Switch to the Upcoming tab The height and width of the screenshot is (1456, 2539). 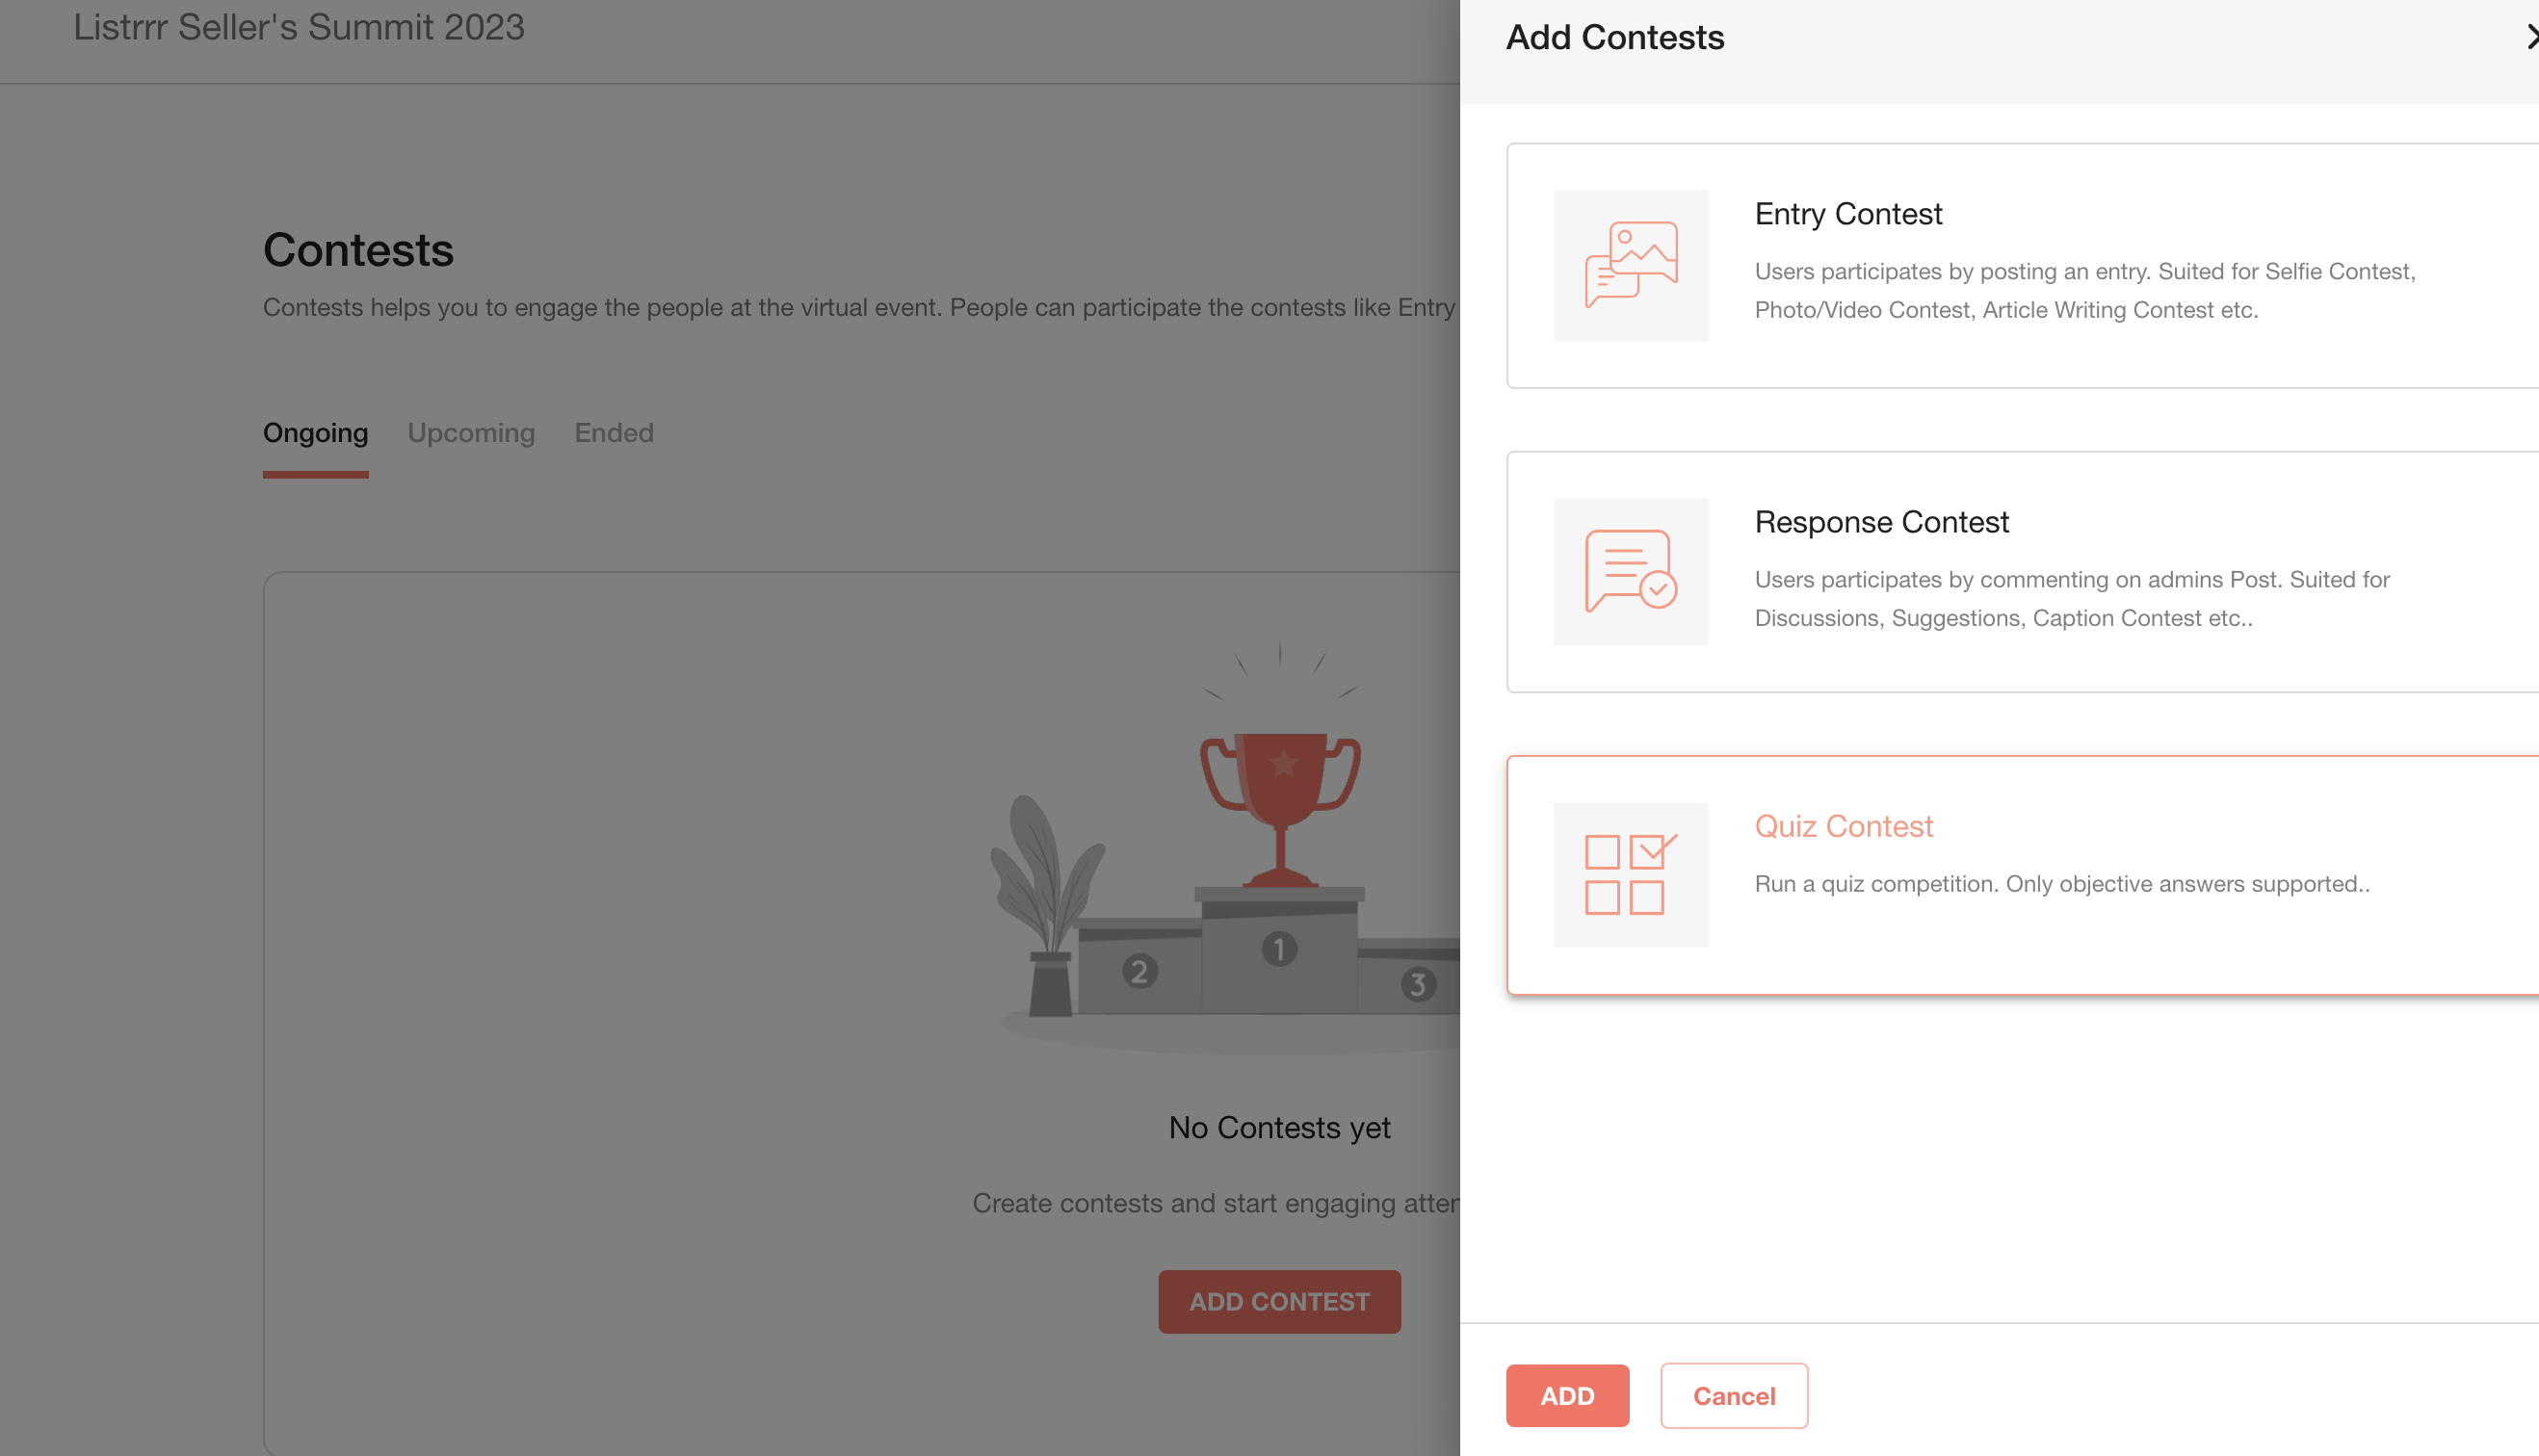[x=471, y=433]
